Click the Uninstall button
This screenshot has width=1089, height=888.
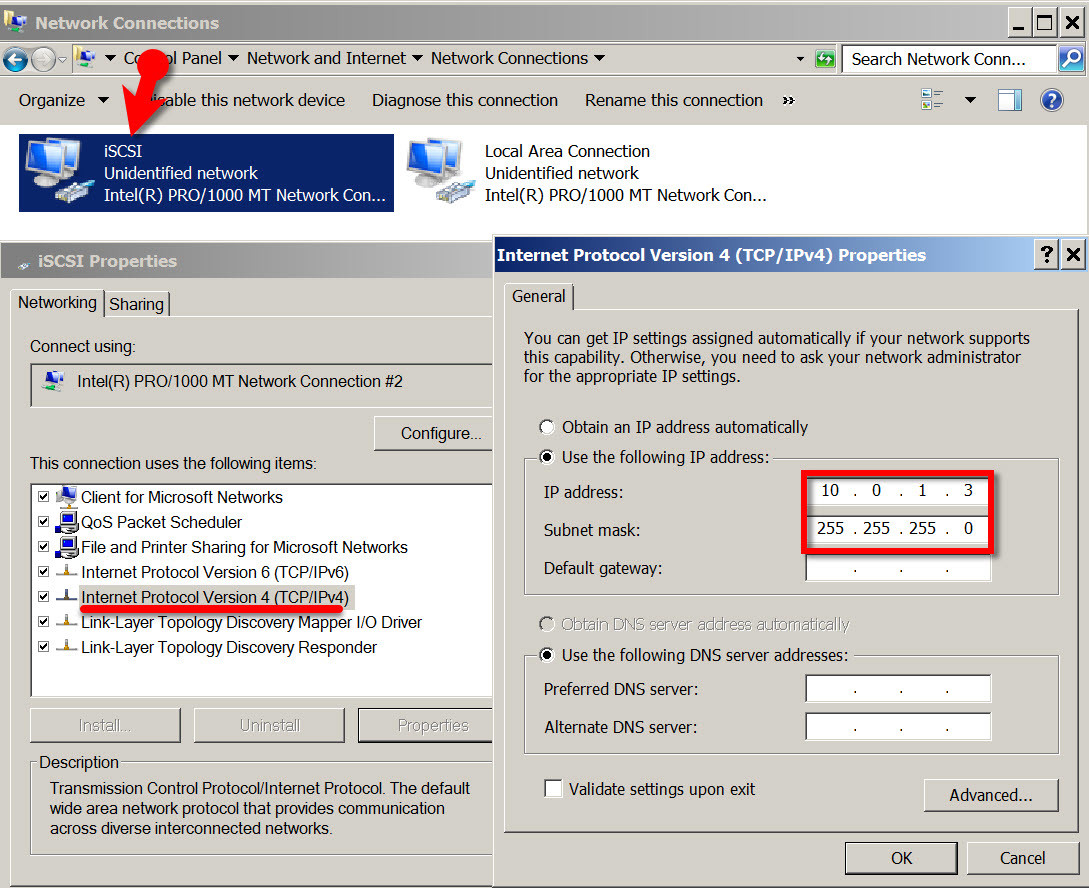pyautogui.click(x=269, y=726)
